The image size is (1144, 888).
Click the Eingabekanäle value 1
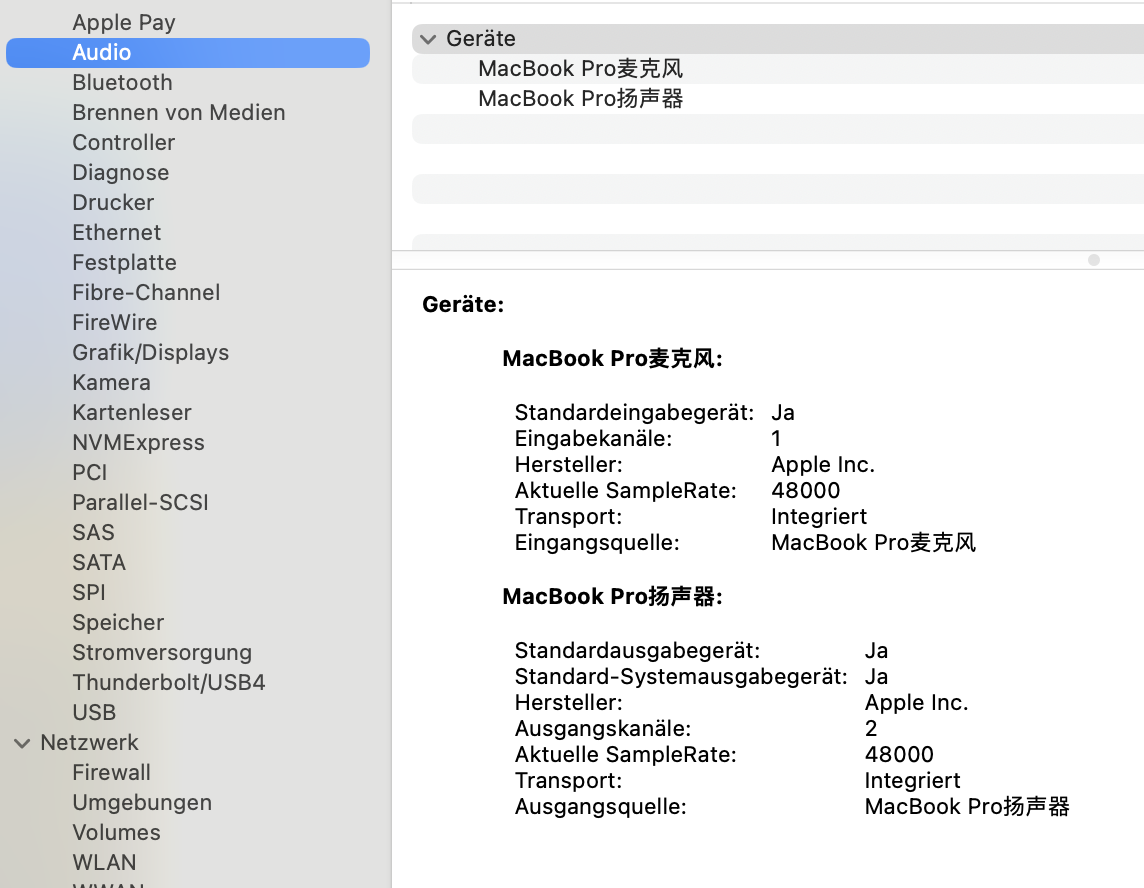(776, 439)
